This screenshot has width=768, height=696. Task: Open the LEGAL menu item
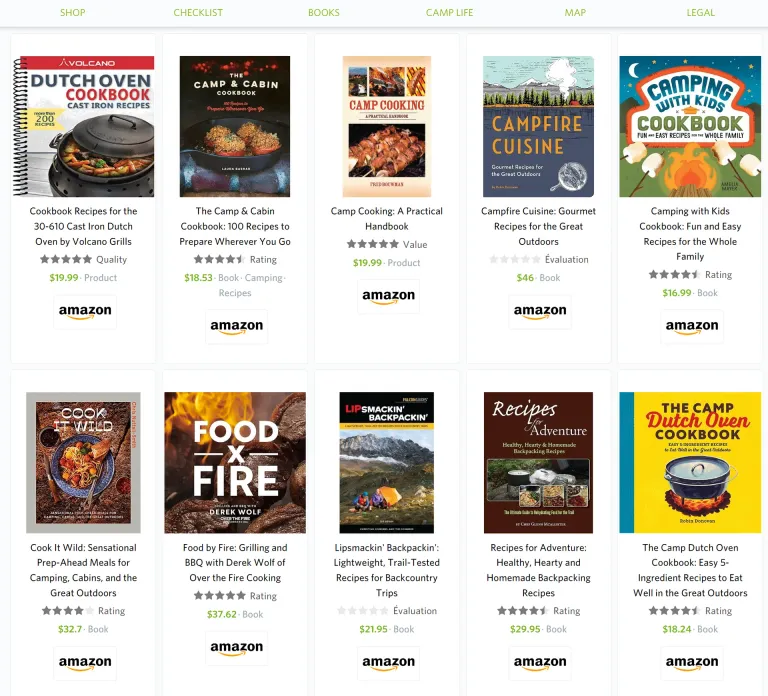pyautogui.click(x=700, y=13)
